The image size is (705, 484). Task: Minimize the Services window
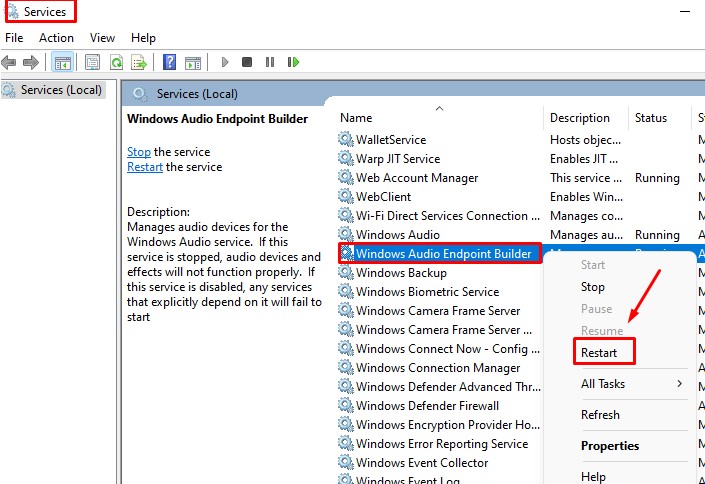point(685,11)
